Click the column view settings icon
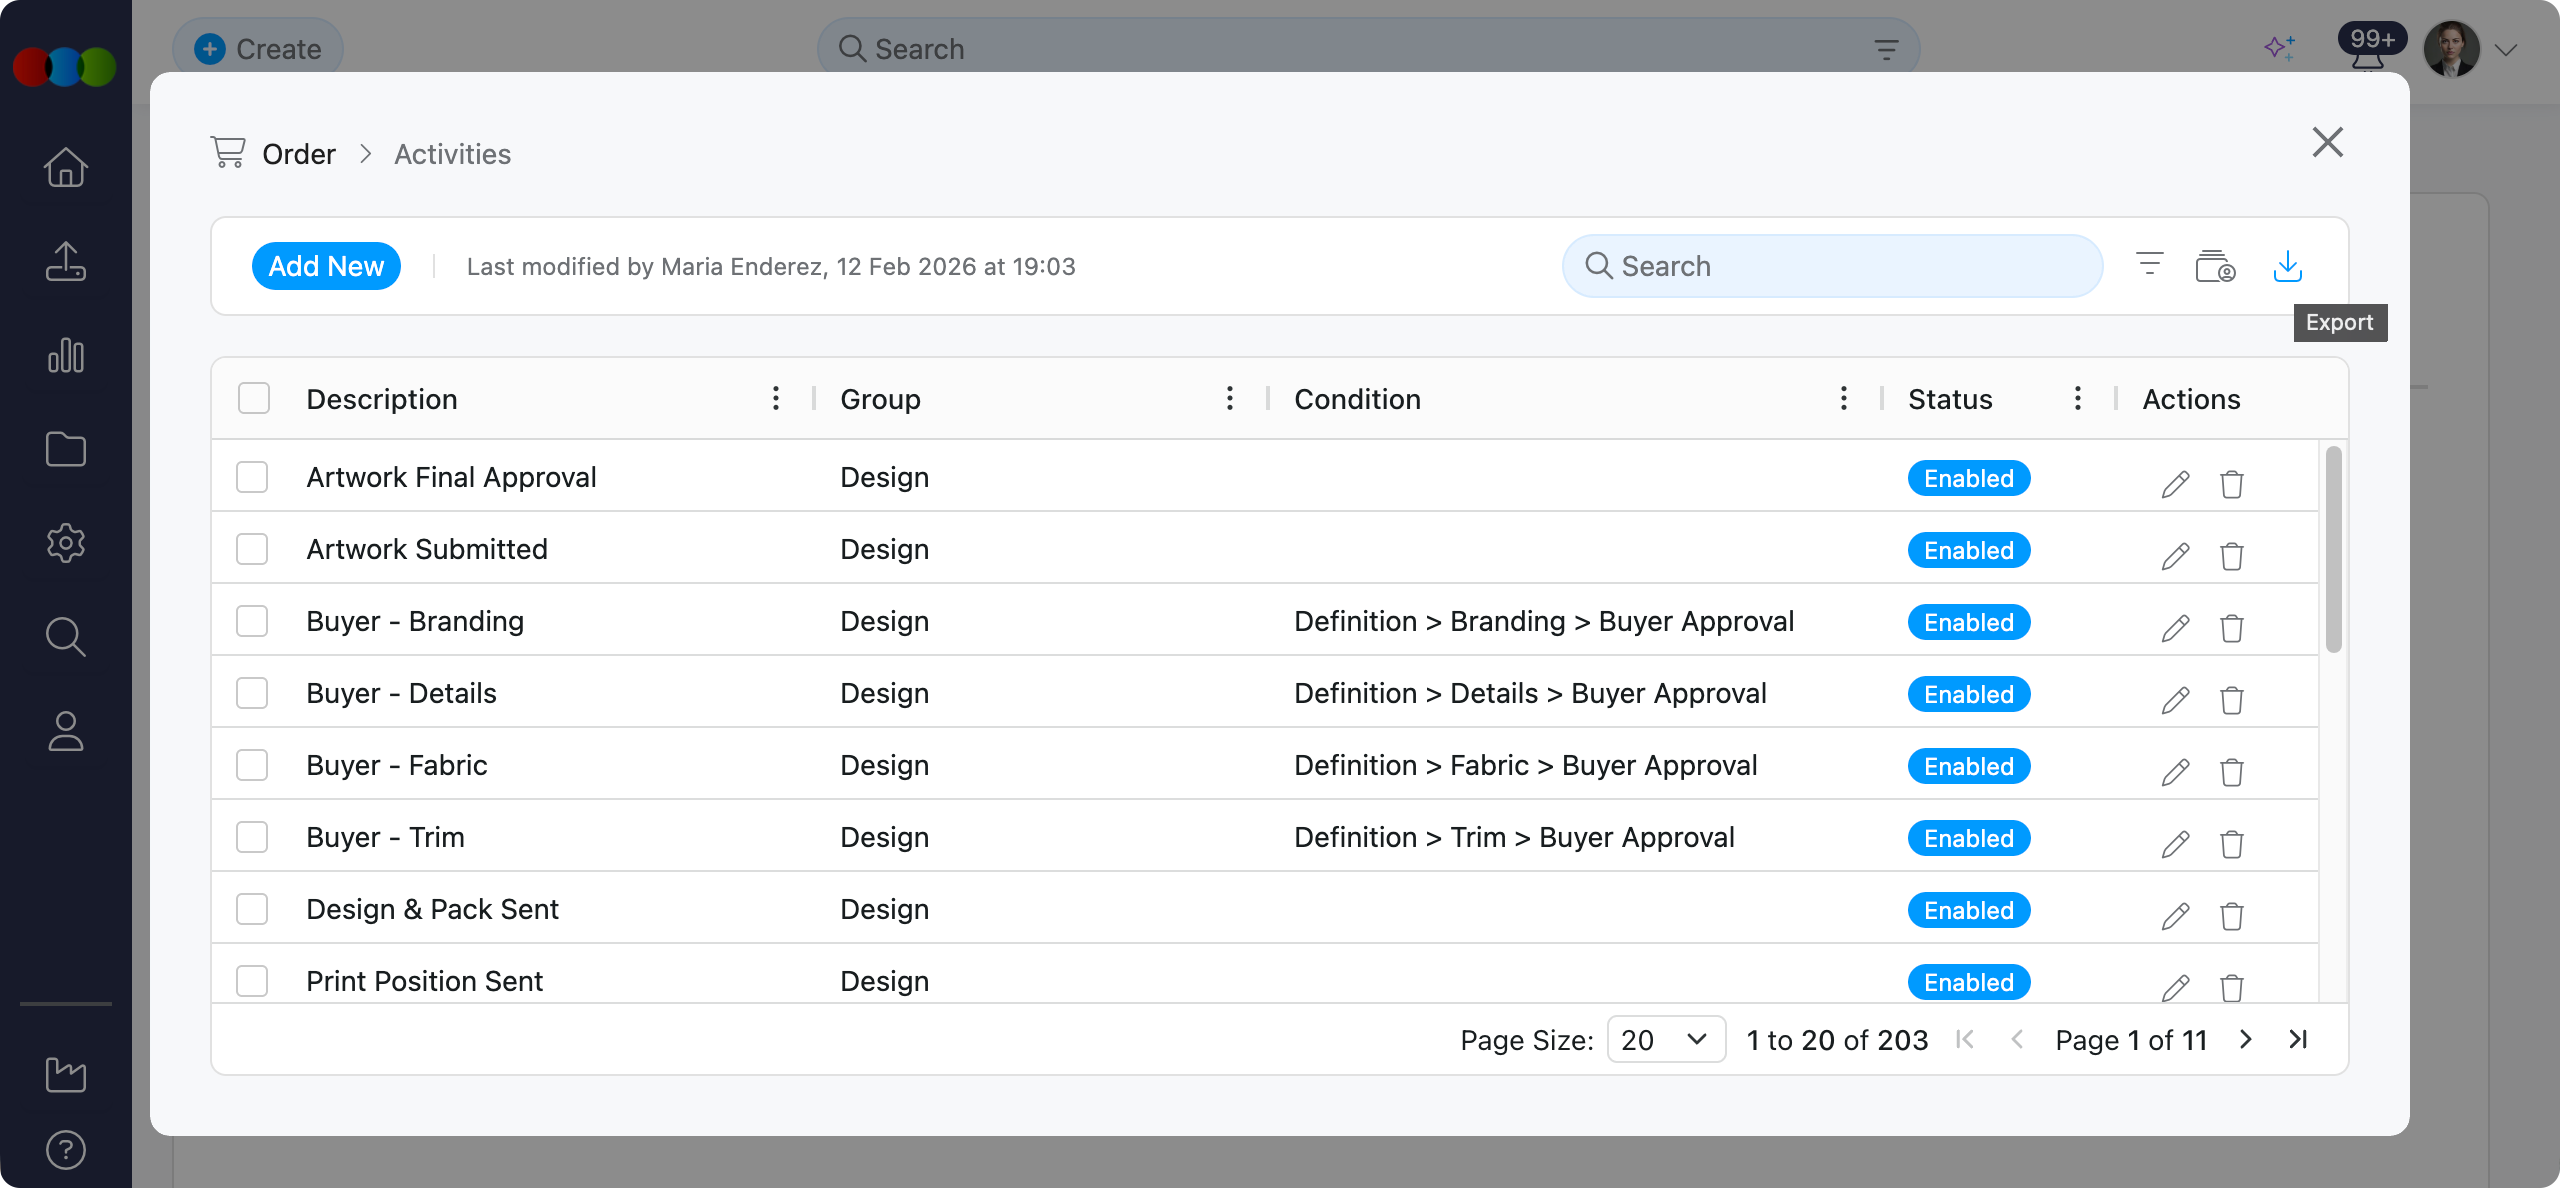This screenshot has width=2560, height=1188. (x=2214, y=267)
